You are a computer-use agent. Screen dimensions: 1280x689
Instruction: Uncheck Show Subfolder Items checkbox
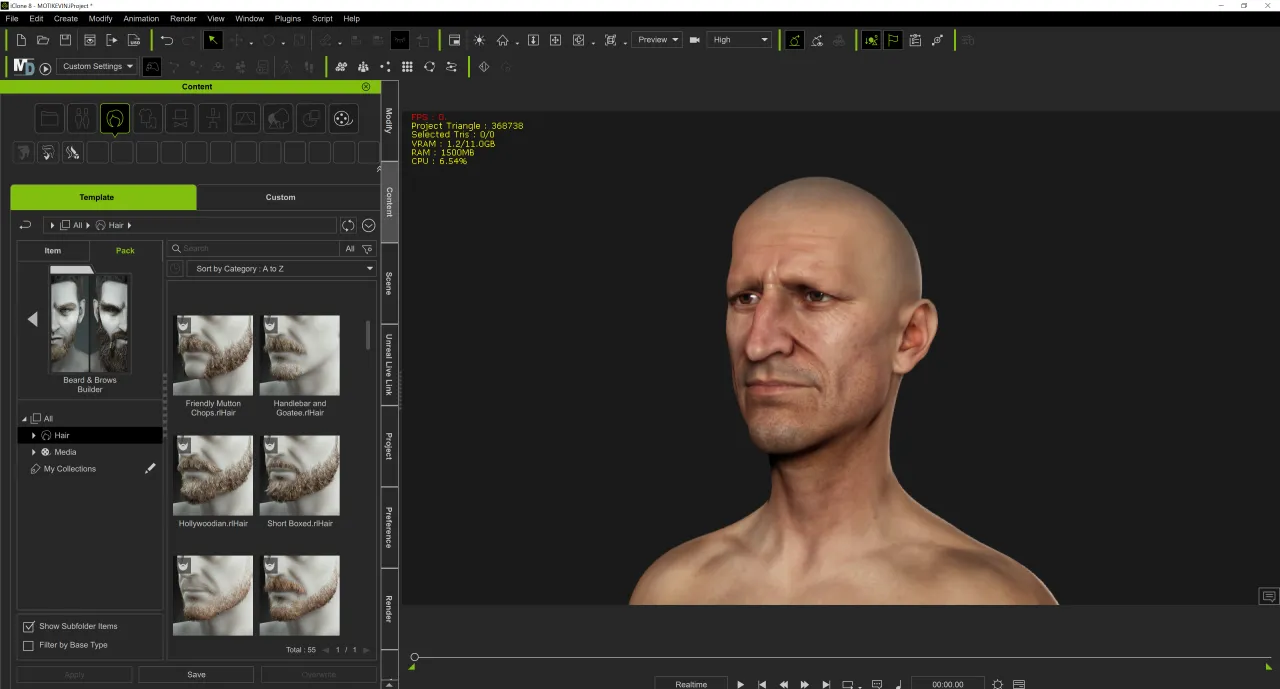click(x=28, y=626)
